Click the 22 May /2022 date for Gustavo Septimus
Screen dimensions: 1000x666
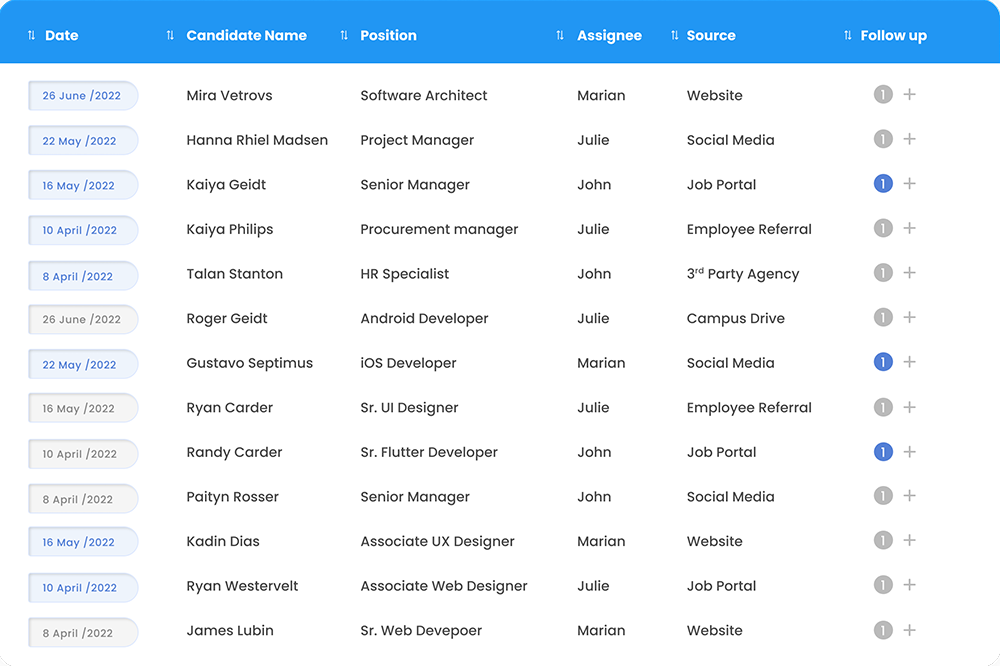click(x=82, y=365)
